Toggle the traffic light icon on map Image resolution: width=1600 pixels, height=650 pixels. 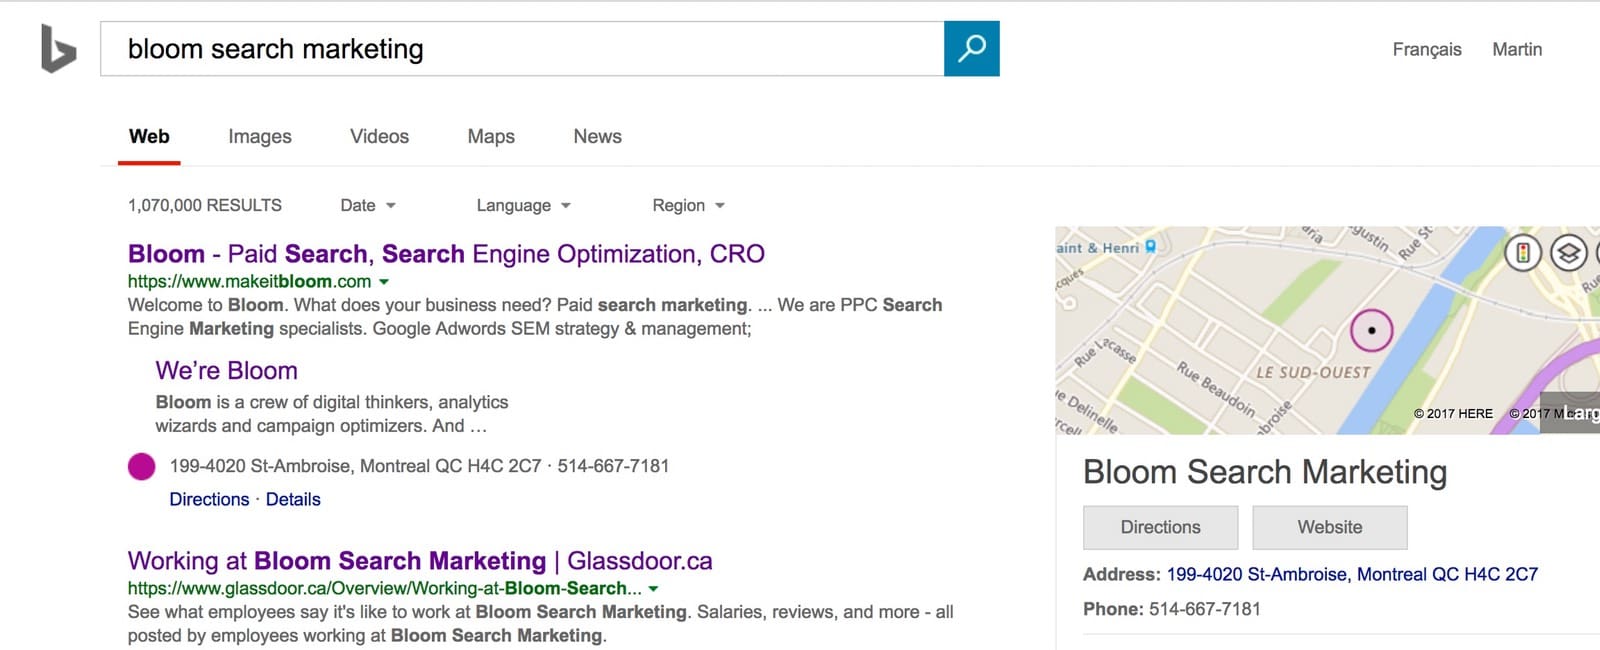point(1523,253)
